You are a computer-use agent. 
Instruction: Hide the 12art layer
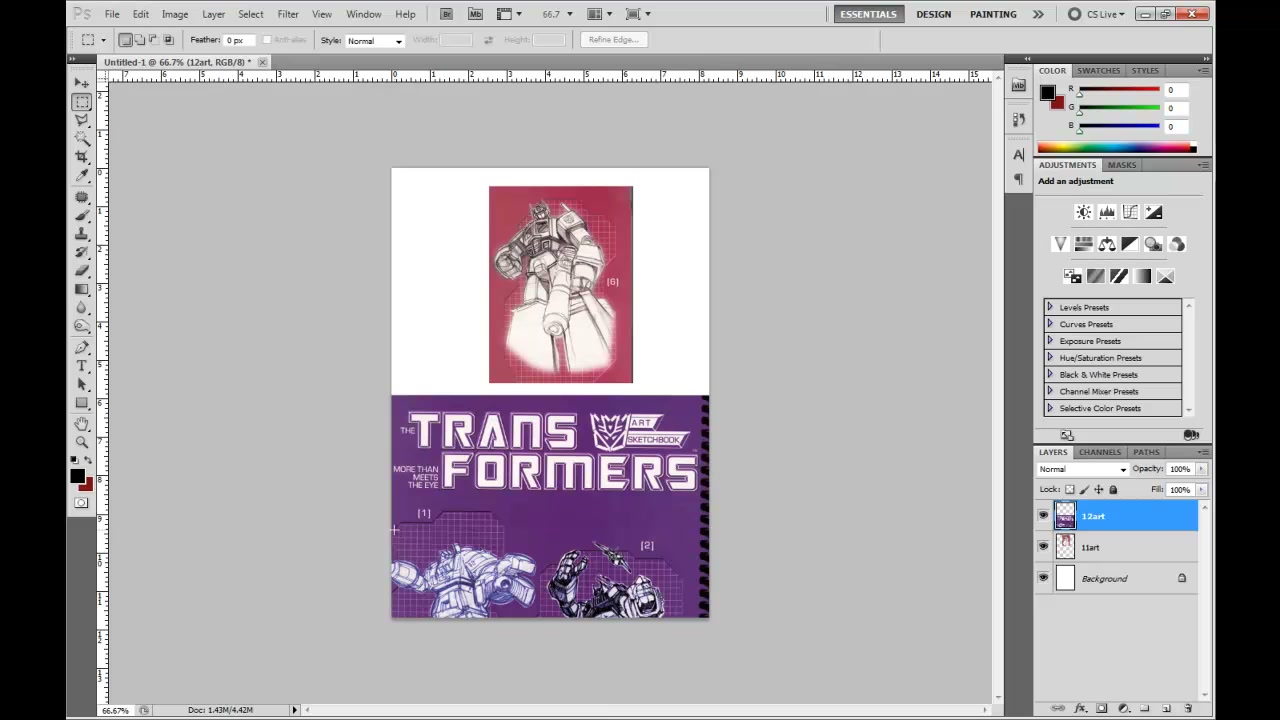[x=1043, y=516]
